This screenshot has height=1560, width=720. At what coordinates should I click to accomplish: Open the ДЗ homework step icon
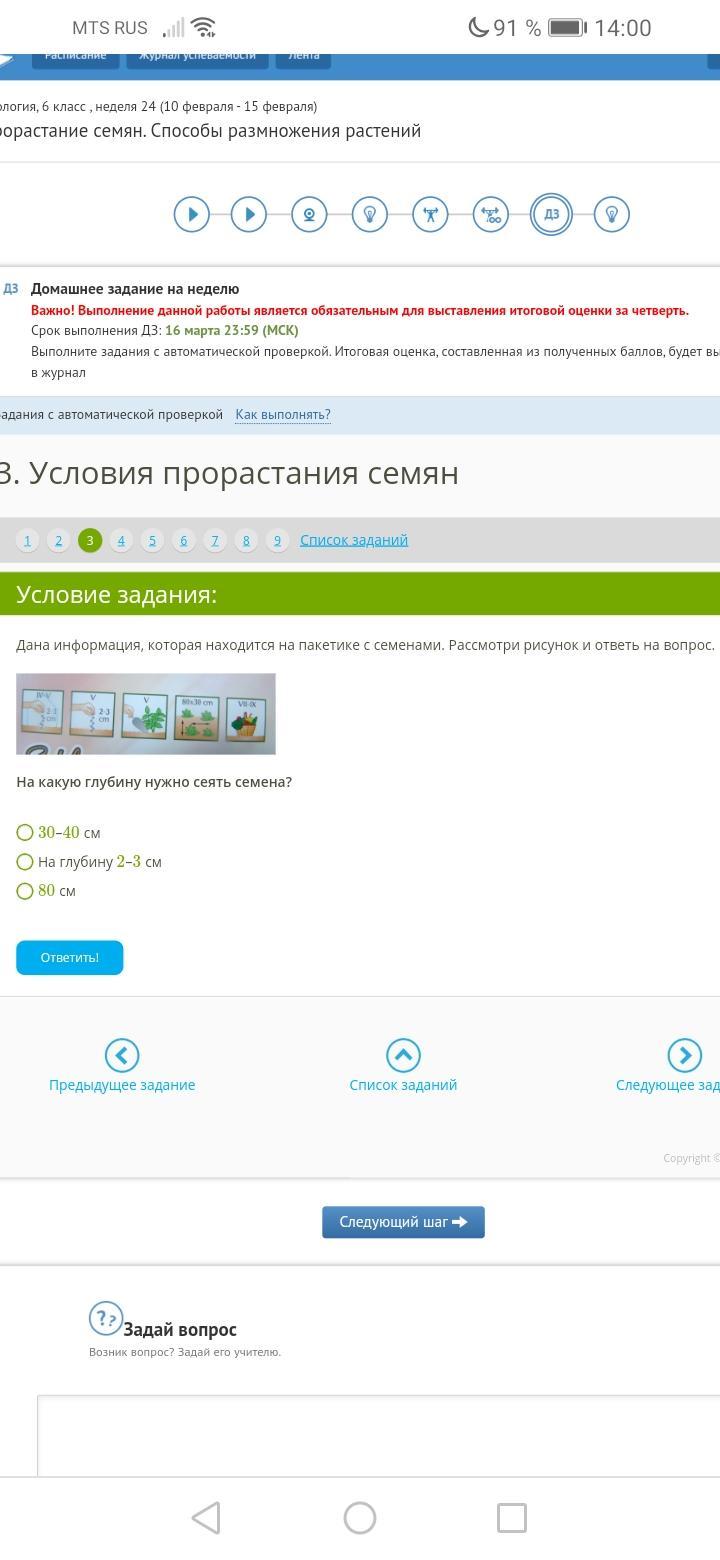[551, 214]
